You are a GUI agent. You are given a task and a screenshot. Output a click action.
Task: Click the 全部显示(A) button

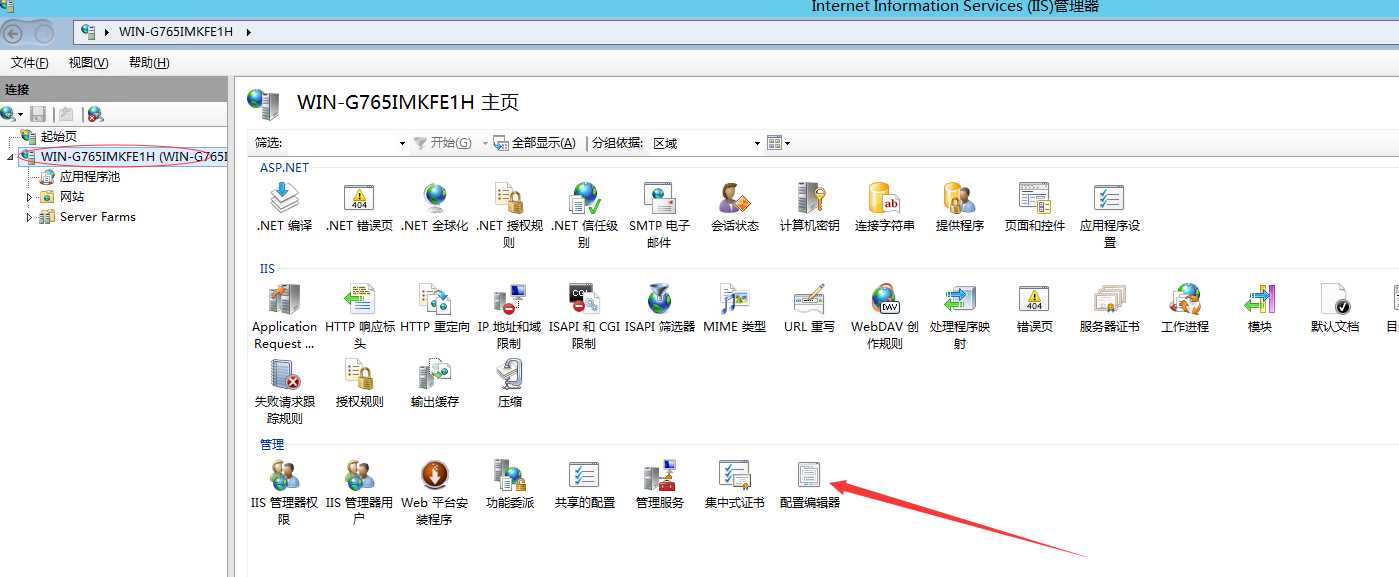point(535,143)
